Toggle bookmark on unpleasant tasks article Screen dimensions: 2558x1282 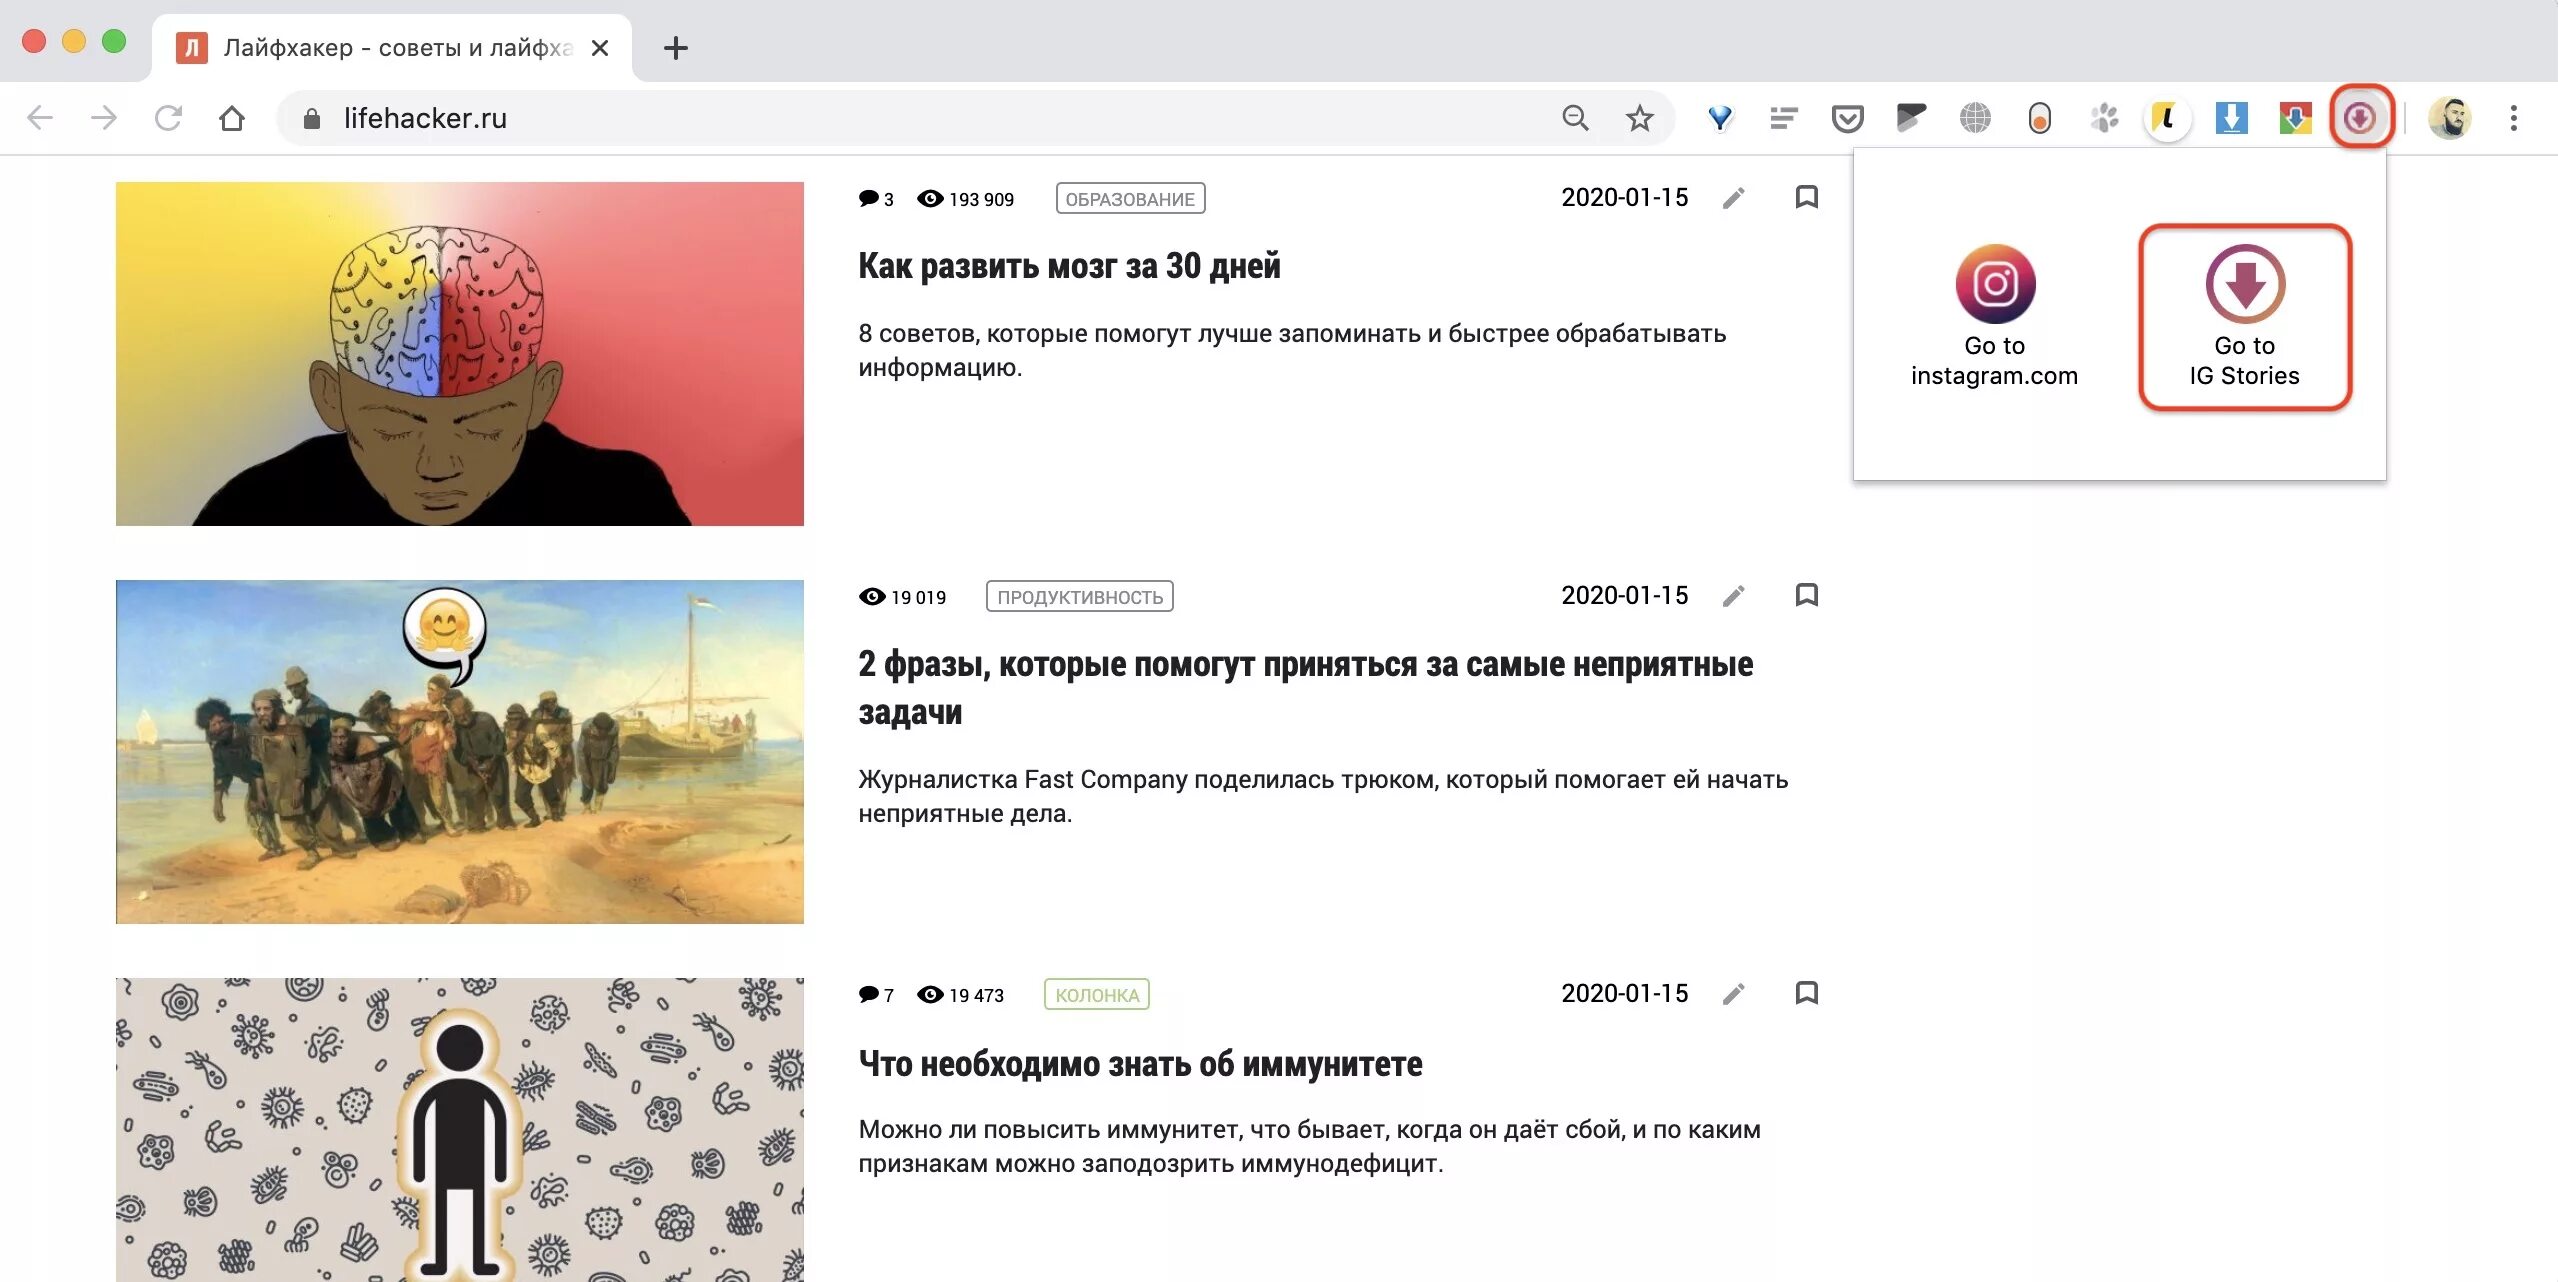pyautogui.click(x=1806, y=595)
